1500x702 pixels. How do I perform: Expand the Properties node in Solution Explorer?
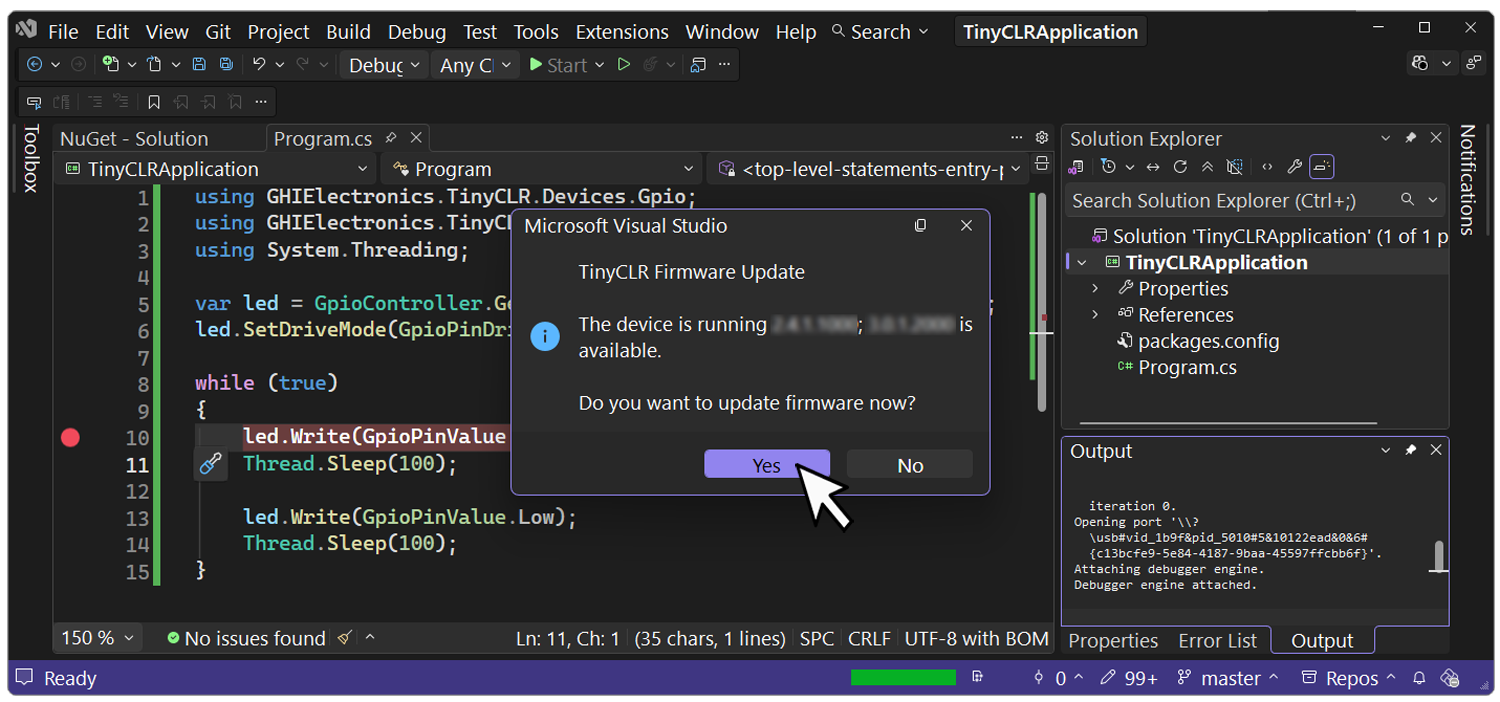[1095, 288]
